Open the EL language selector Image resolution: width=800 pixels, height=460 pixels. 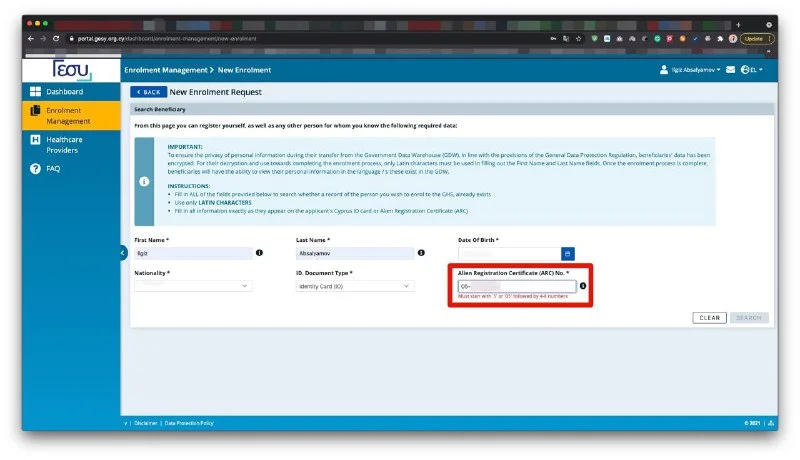tap(752, 70)
